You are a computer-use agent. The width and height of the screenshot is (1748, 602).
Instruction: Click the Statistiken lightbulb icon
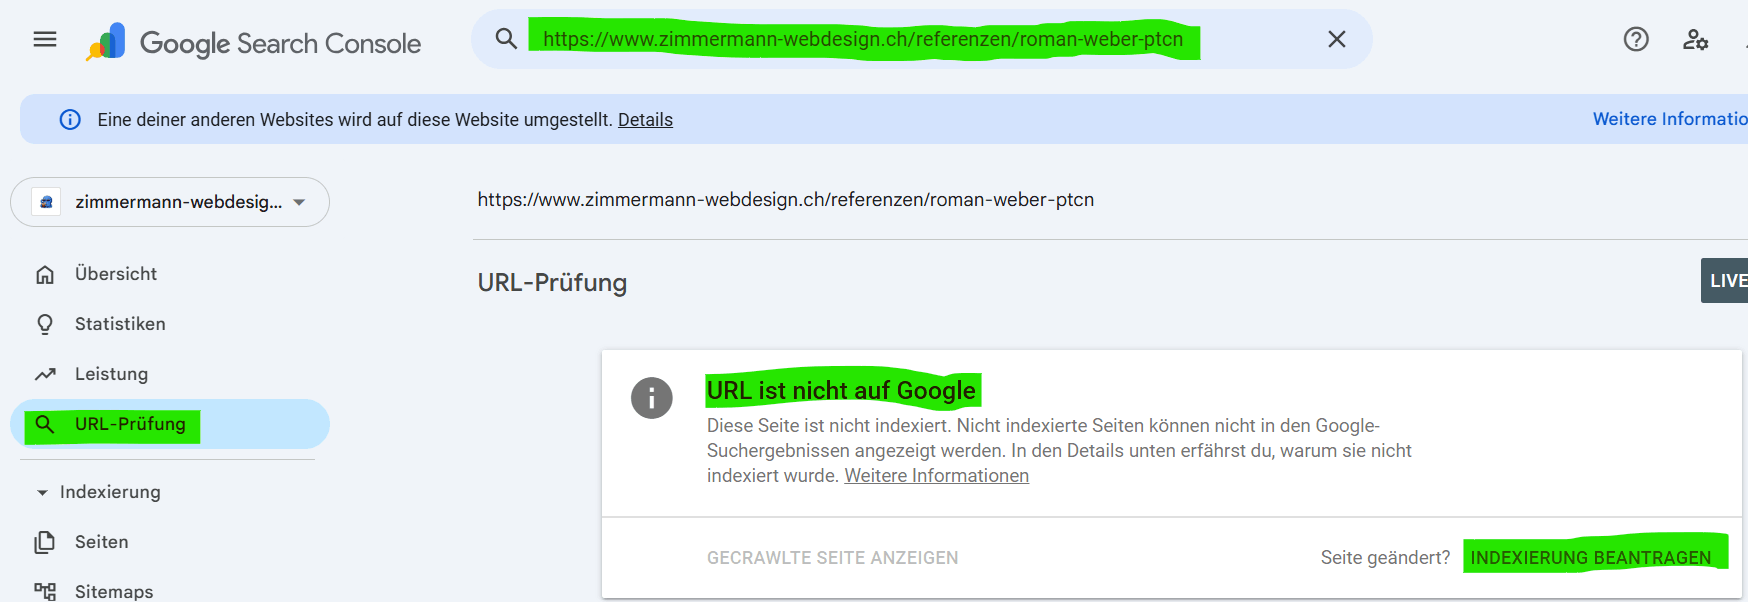click(45, 324)
